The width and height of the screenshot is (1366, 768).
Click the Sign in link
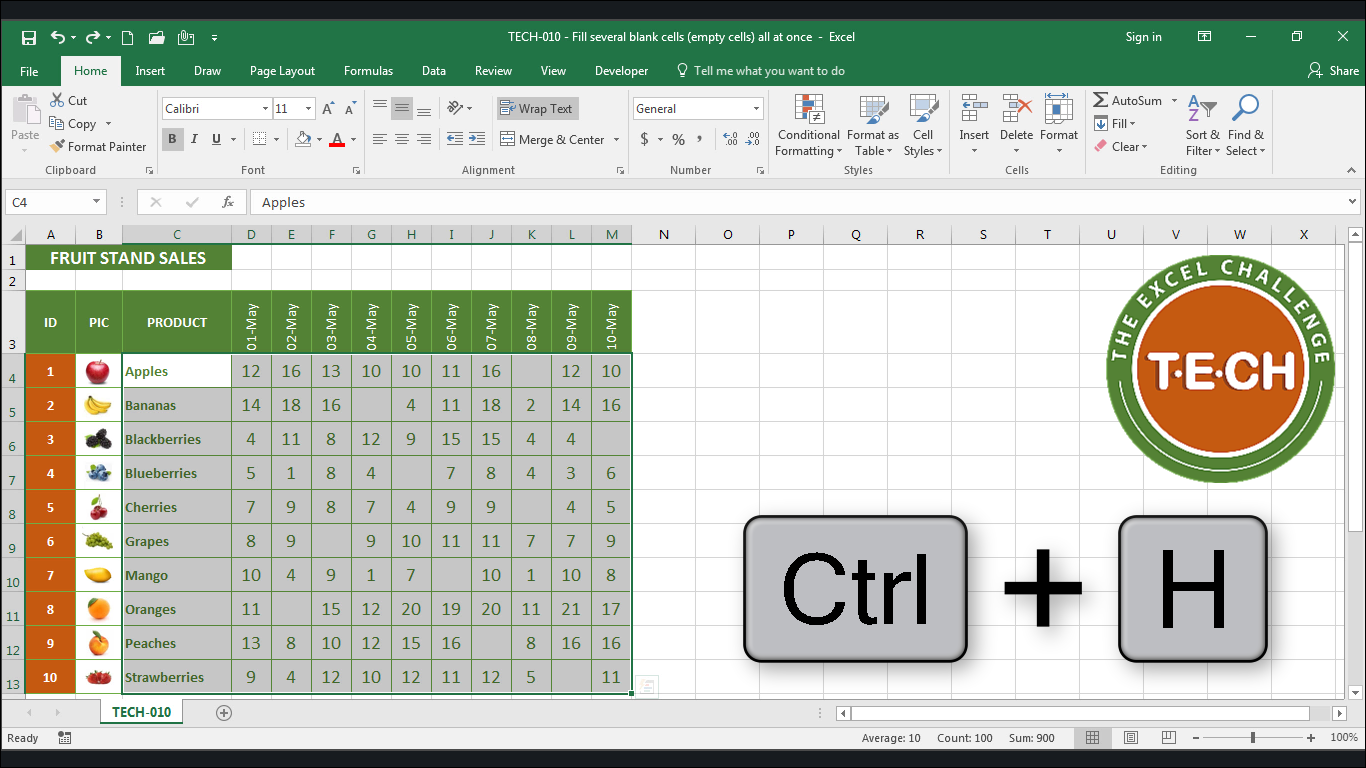click(1143, 37)
